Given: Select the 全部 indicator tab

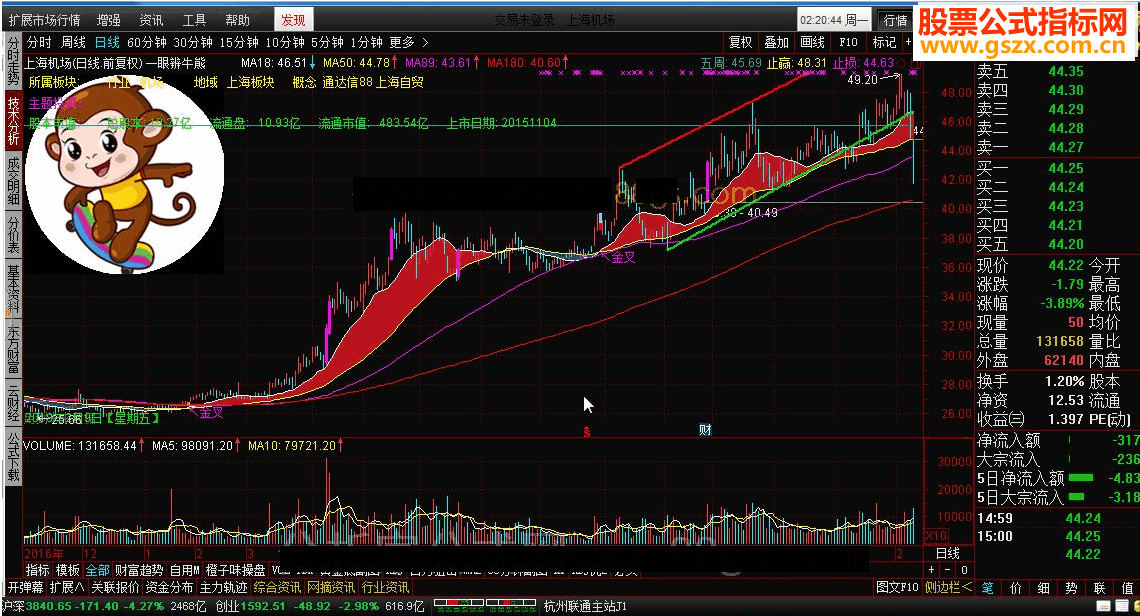Looking at the screenshot, I should [97, 570].
